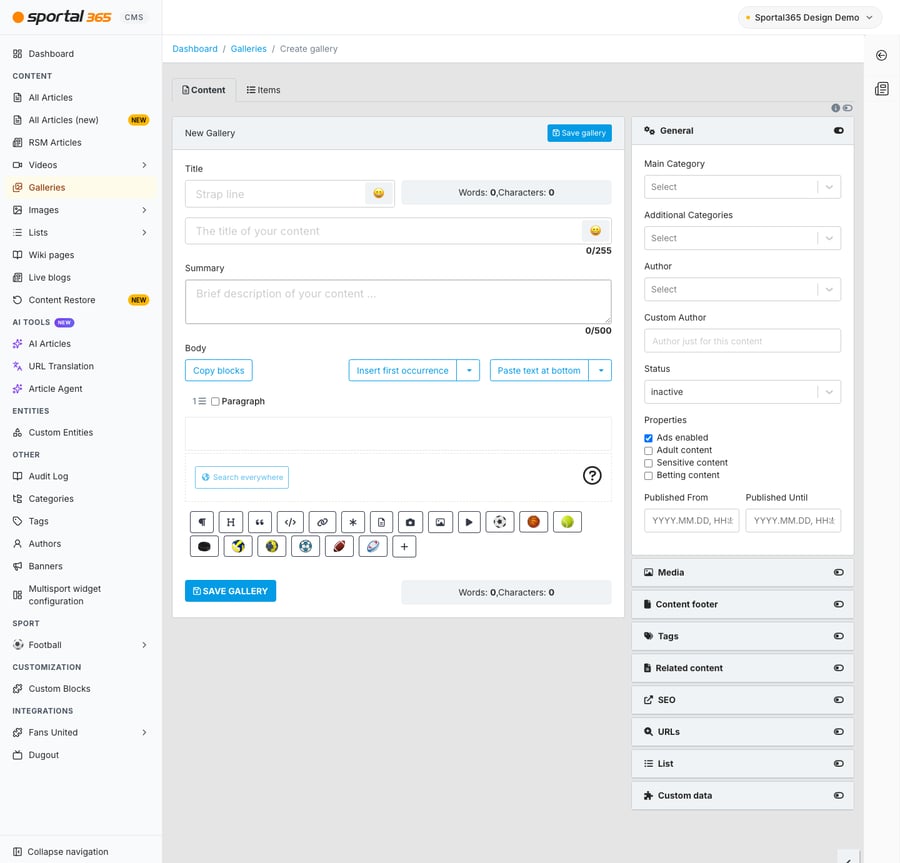Open the Author select dropdown

[742, 289]
